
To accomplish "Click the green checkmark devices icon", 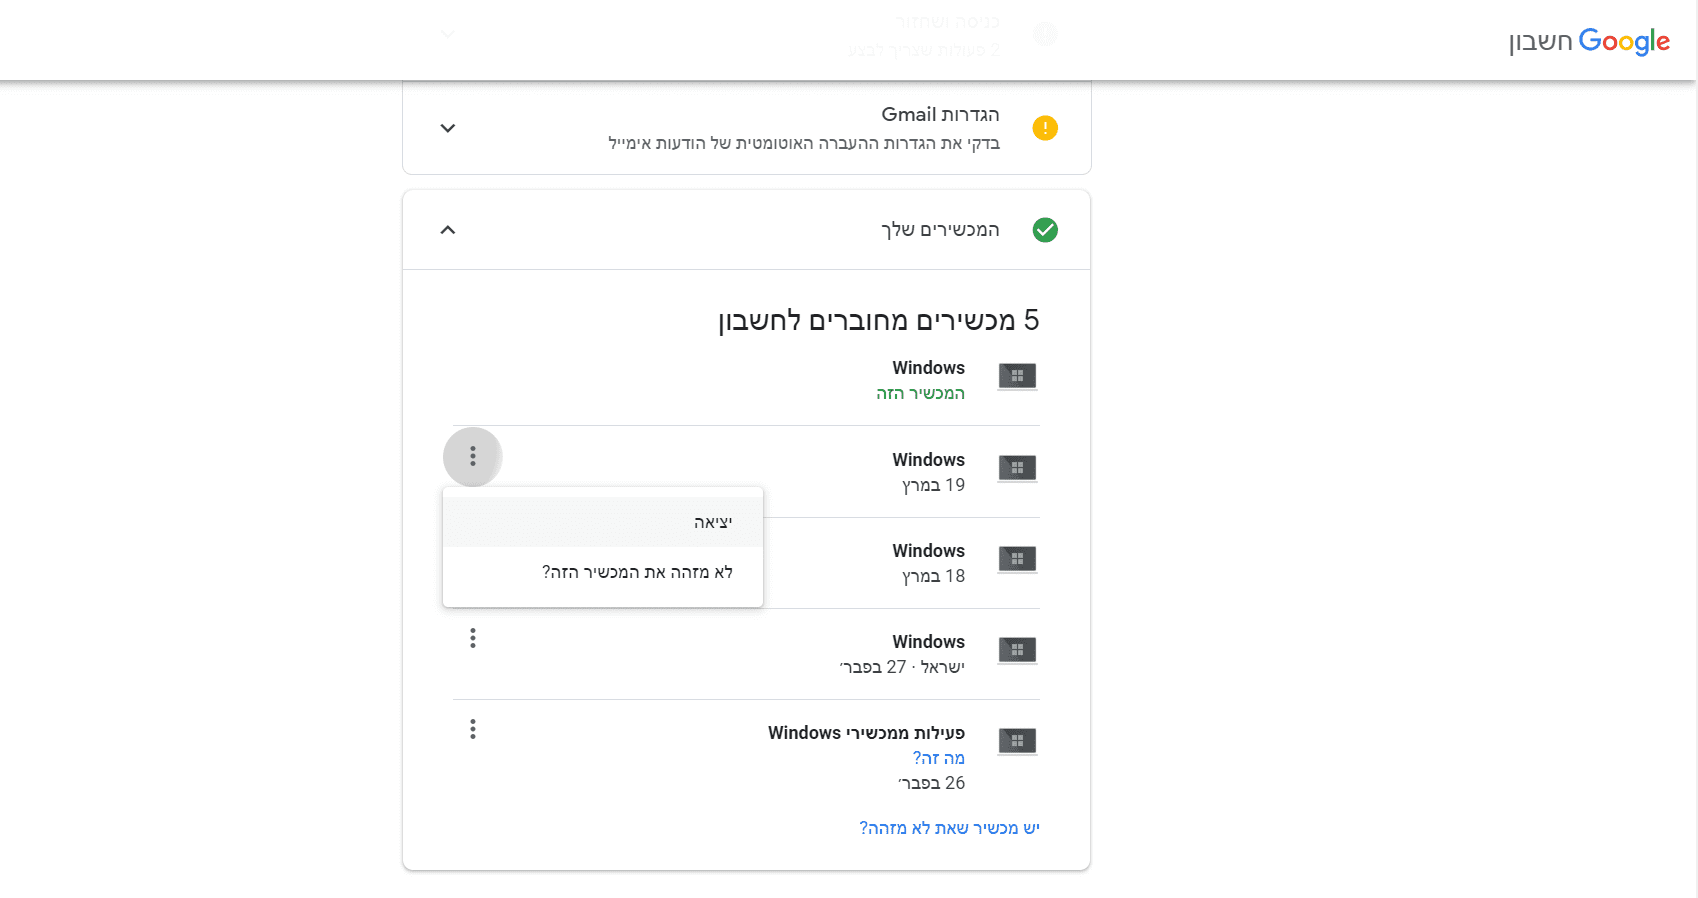I will tap(1045, 230).
